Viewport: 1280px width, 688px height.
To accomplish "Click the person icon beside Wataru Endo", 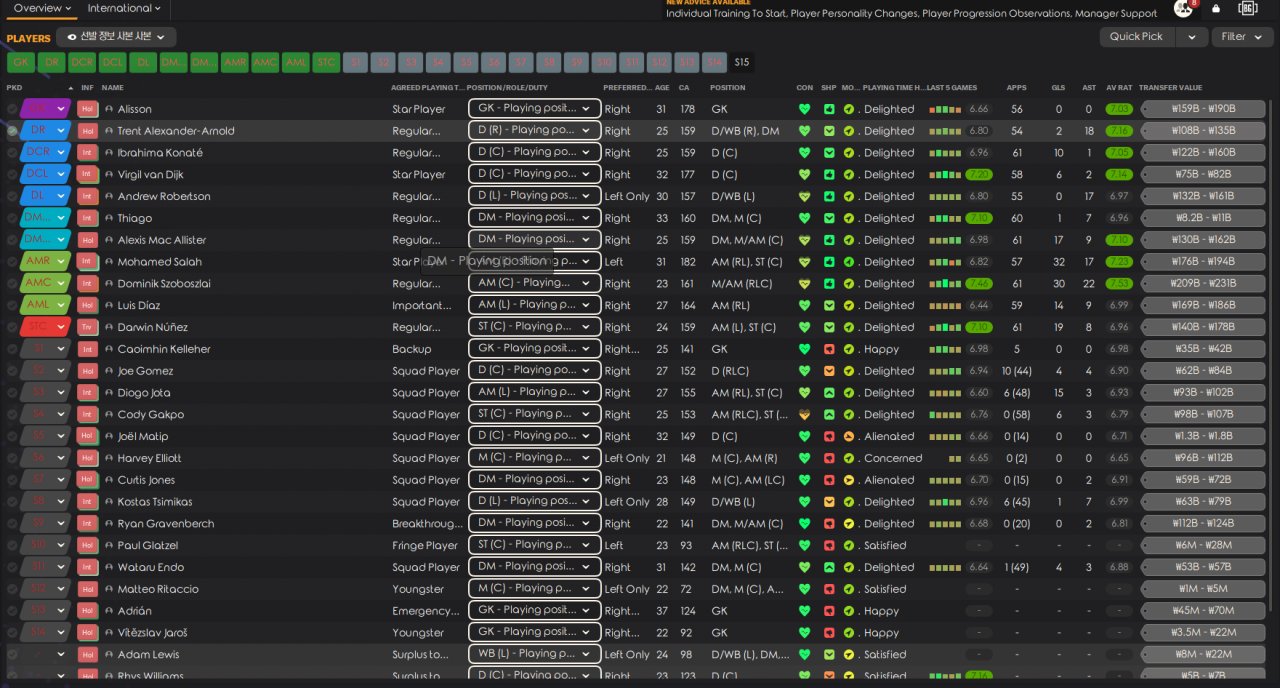I will tap(109, 567).
